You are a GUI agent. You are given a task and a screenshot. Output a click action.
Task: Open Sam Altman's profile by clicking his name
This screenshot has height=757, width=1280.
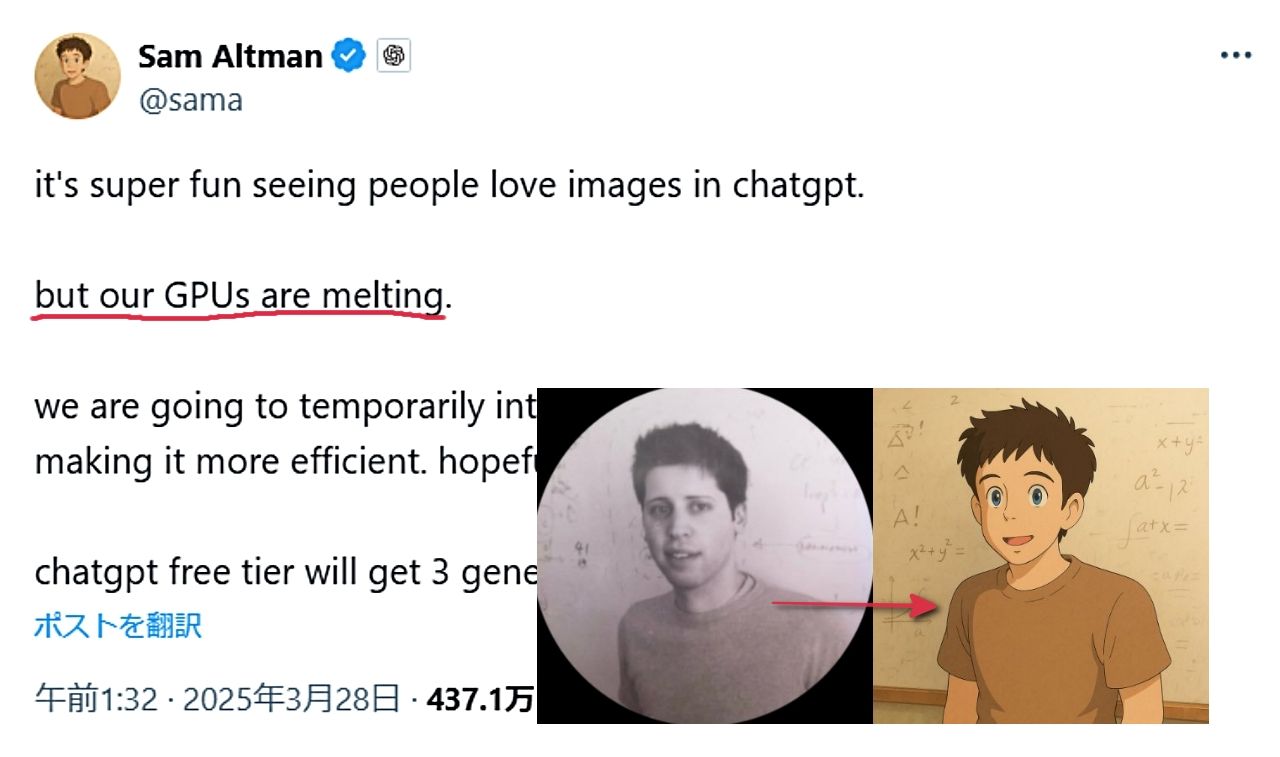click(x=232, y=56)
